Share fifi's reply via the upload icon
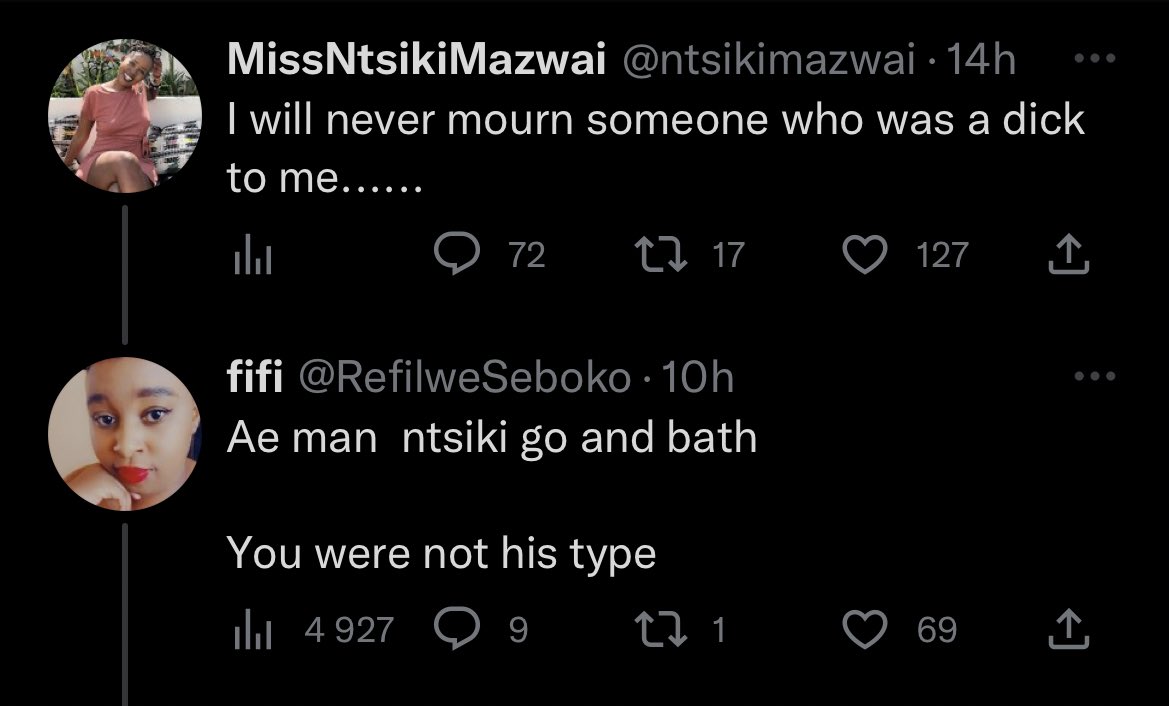 (x=1068, y=628)
